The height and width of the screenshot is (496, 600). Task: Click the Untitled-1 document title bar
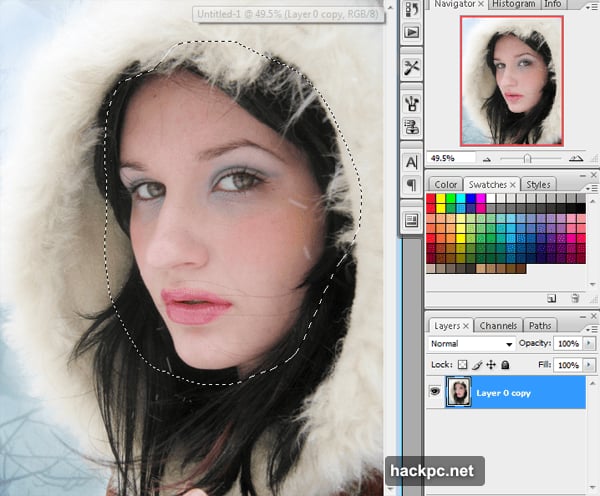click(x=287, y=15)
